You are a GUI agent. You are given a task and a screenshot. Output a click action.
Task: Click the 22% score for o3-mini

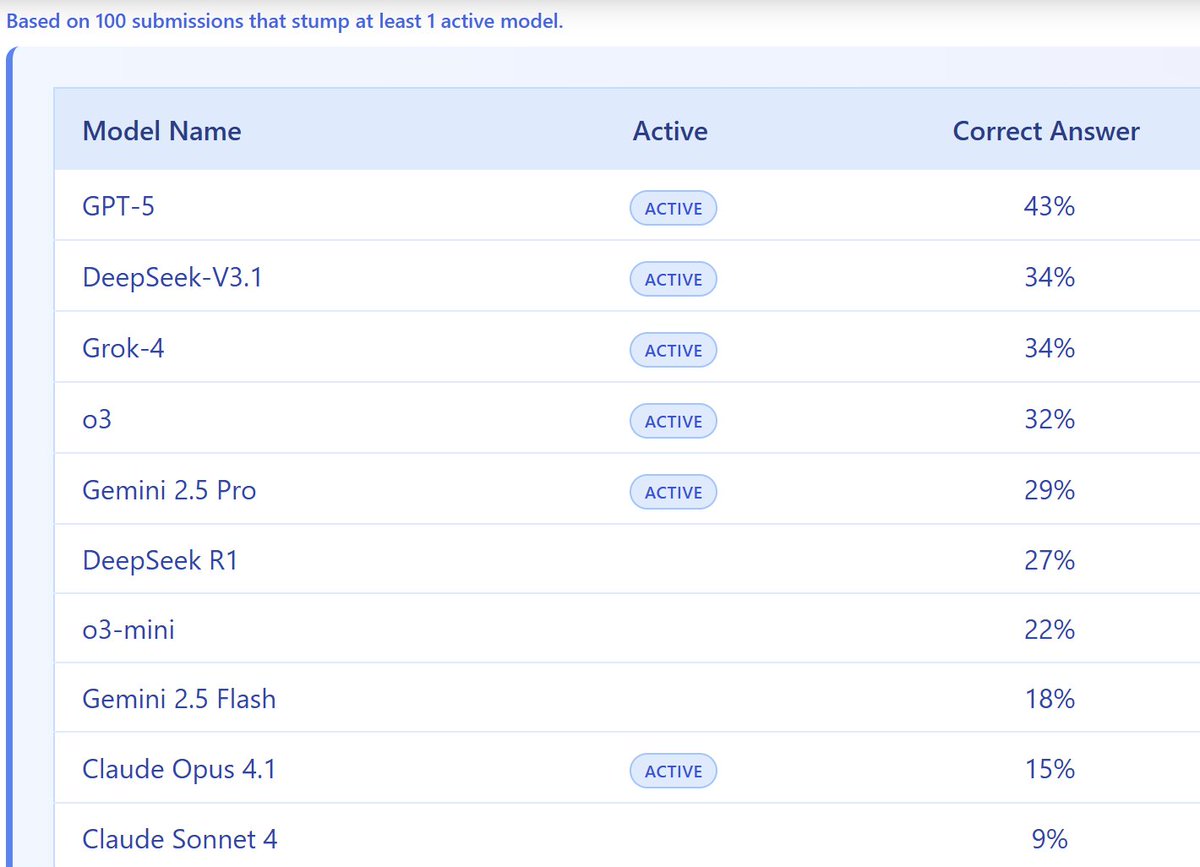(x=1049, y=632)
